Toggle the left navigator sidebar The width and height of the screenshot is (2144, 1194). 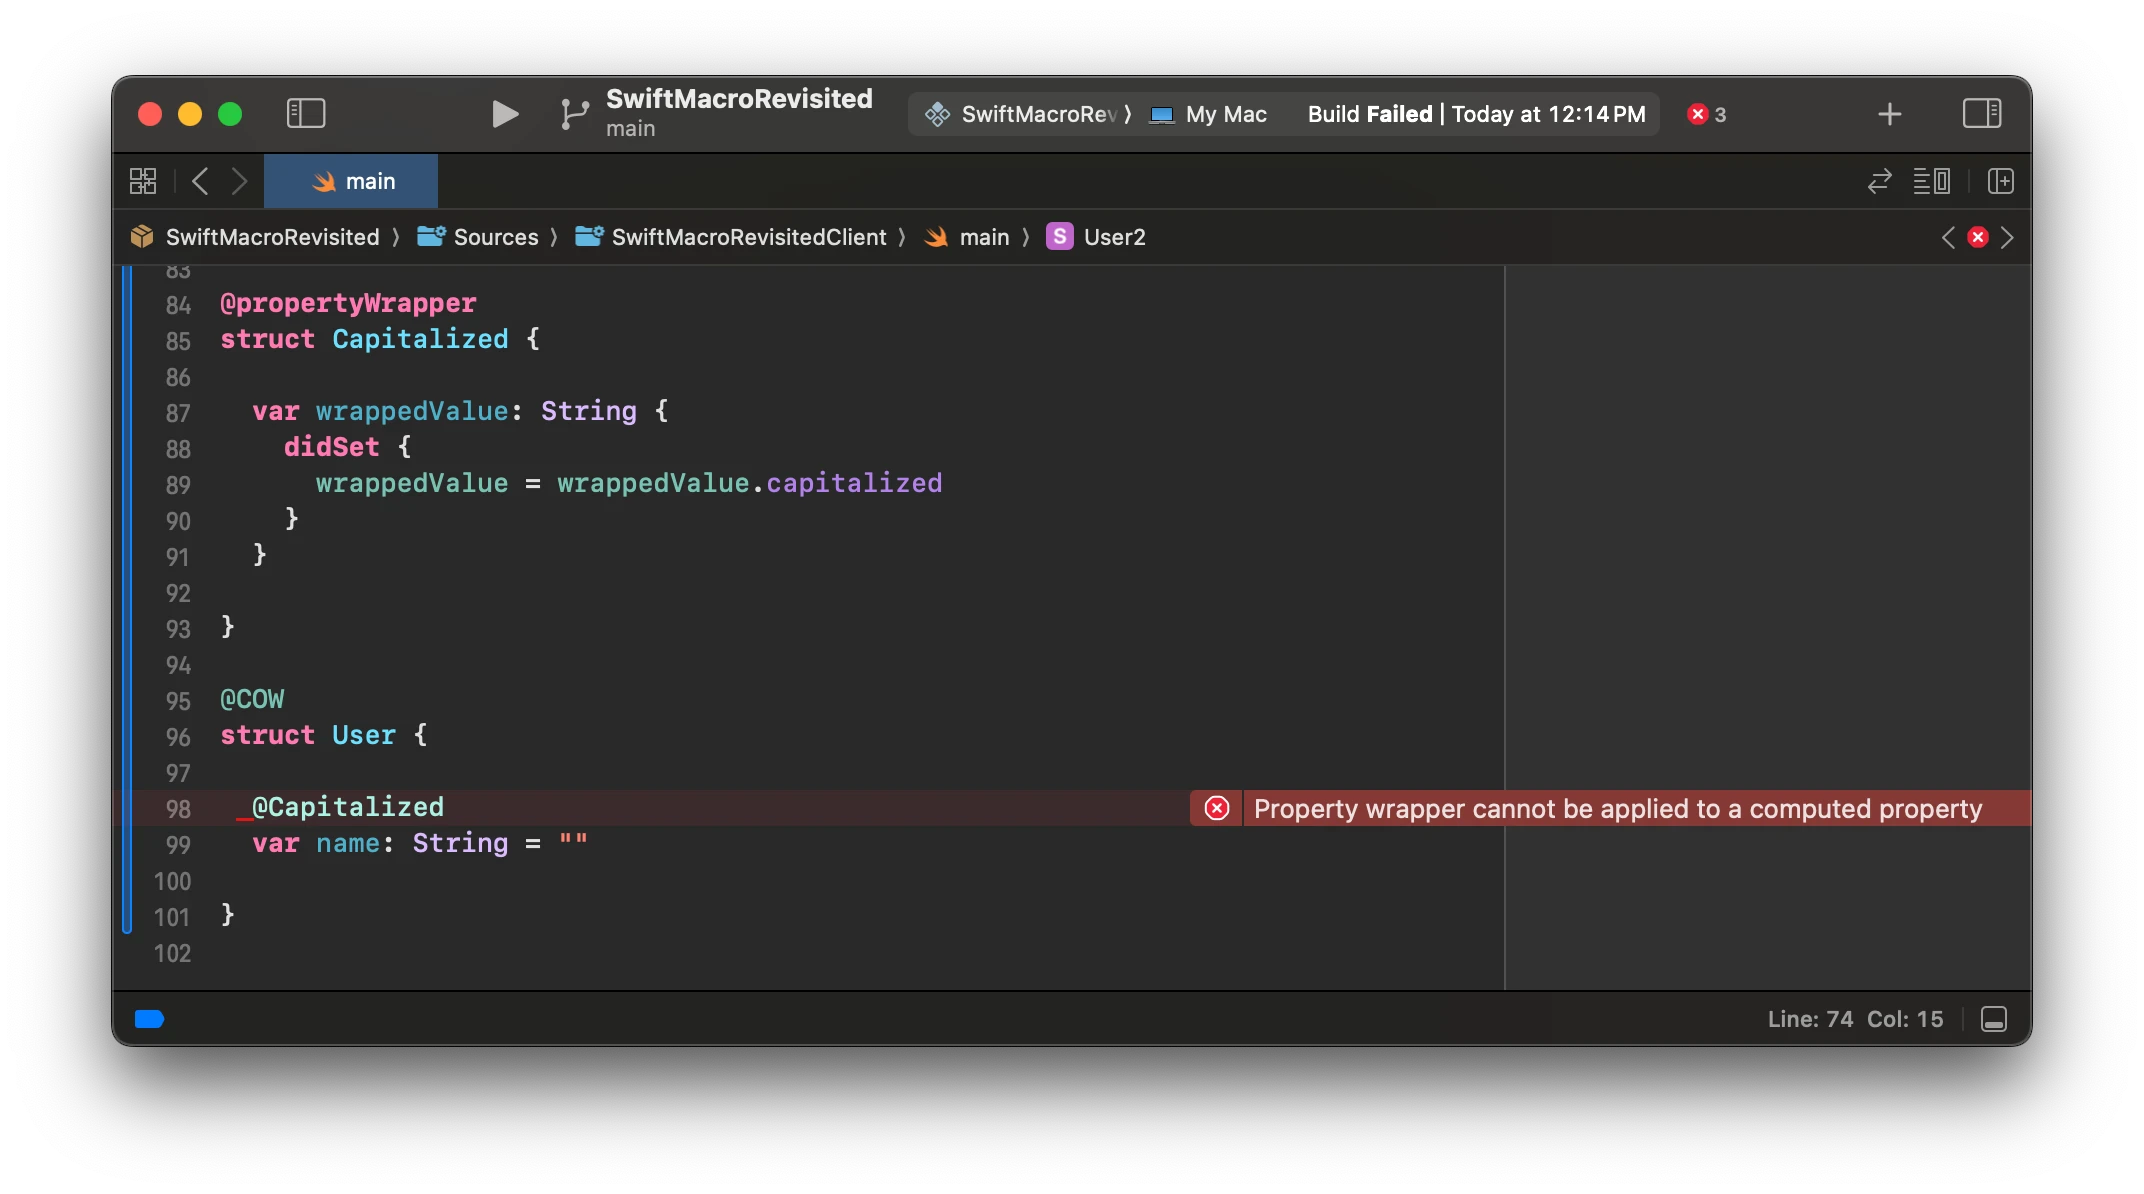[x=306, y=113]
